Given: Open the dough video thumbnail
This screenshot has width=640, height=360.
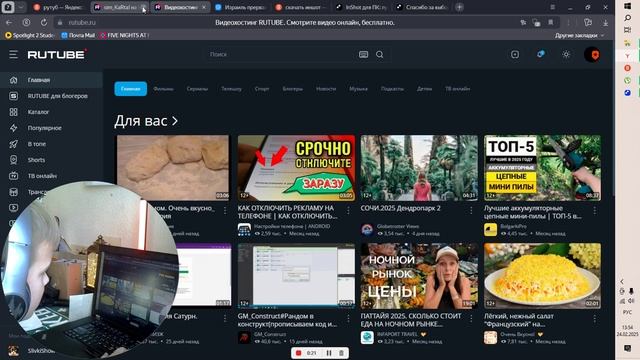Looking at the screenshot, I should point(173,167).
